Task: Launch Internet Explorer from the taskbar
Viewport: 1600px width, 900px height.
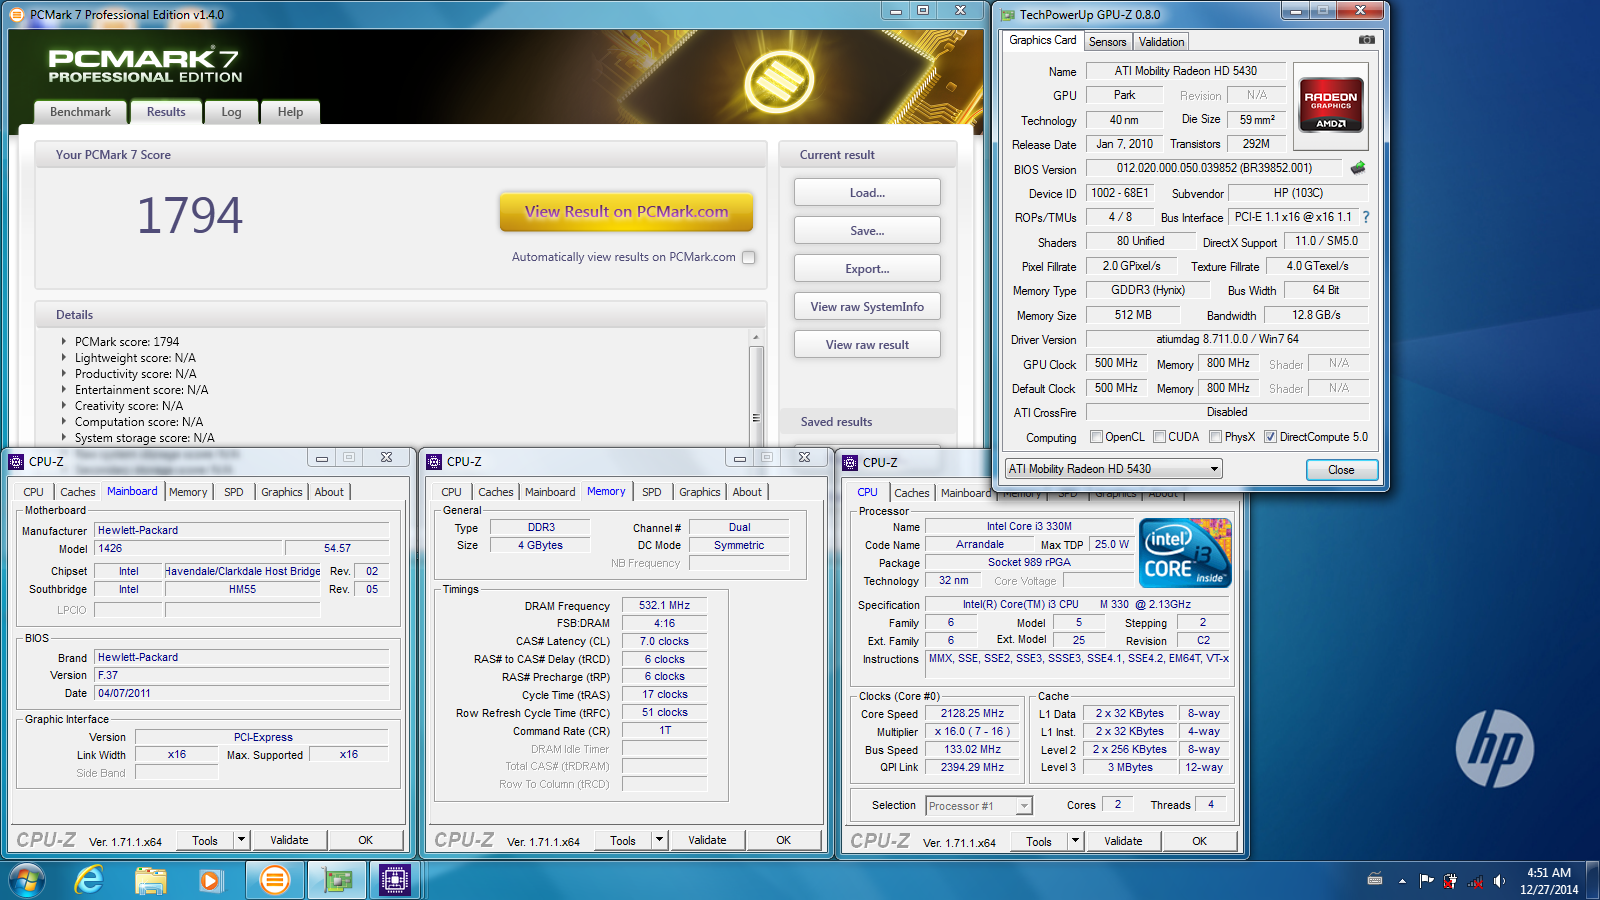Action: point(90,880)
